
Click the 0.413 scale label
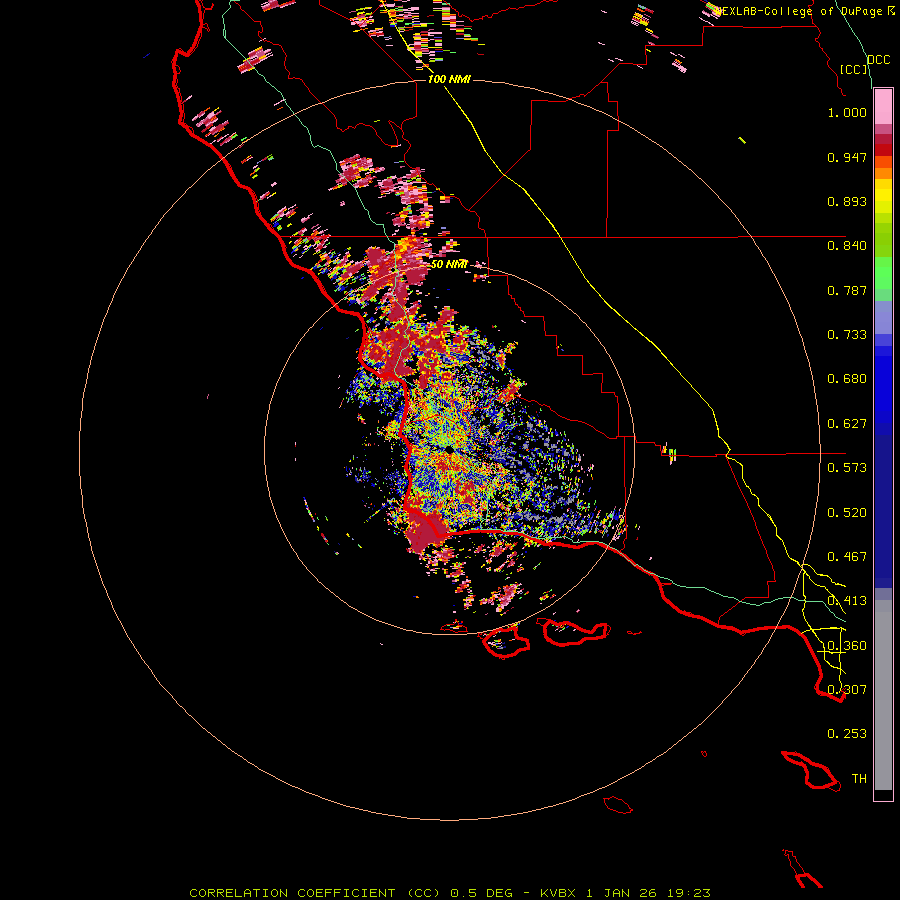[x=847, y=601]
